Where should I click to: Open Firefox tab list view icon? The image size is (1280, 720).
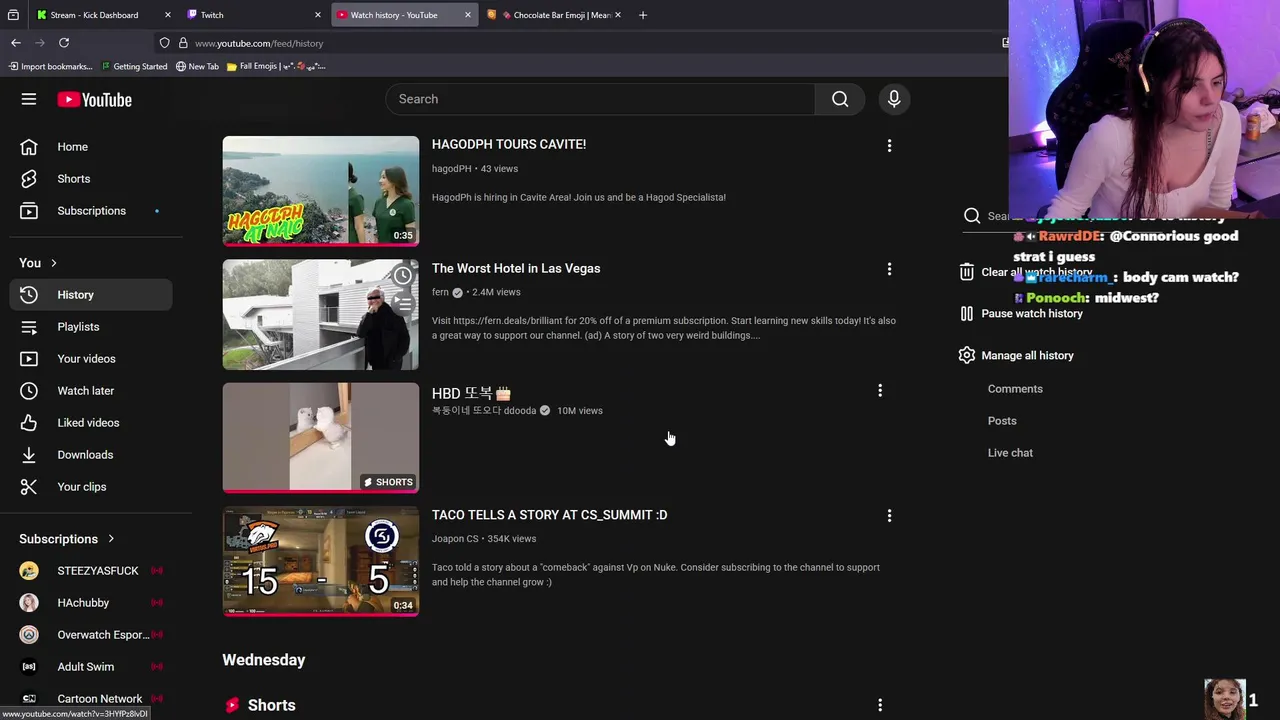13,15
